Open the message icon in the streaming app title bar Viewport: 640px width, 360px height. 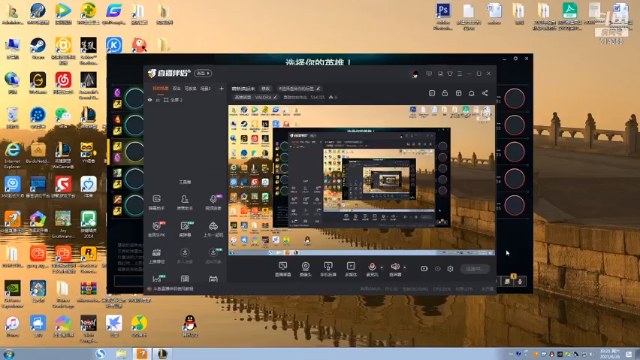coord(429,74)
